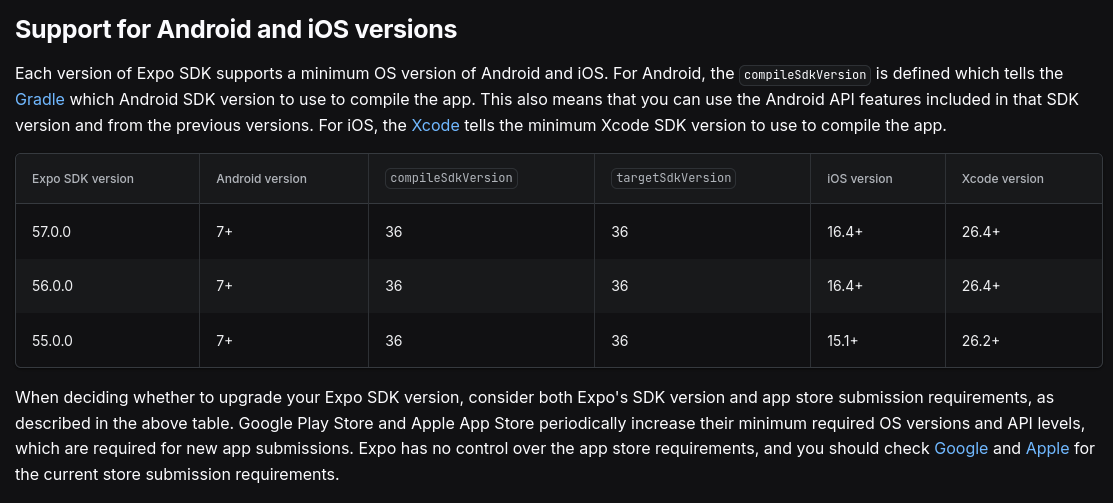Click the targetSdkVersion table header

pyautogui.click(x=673, y=178)
